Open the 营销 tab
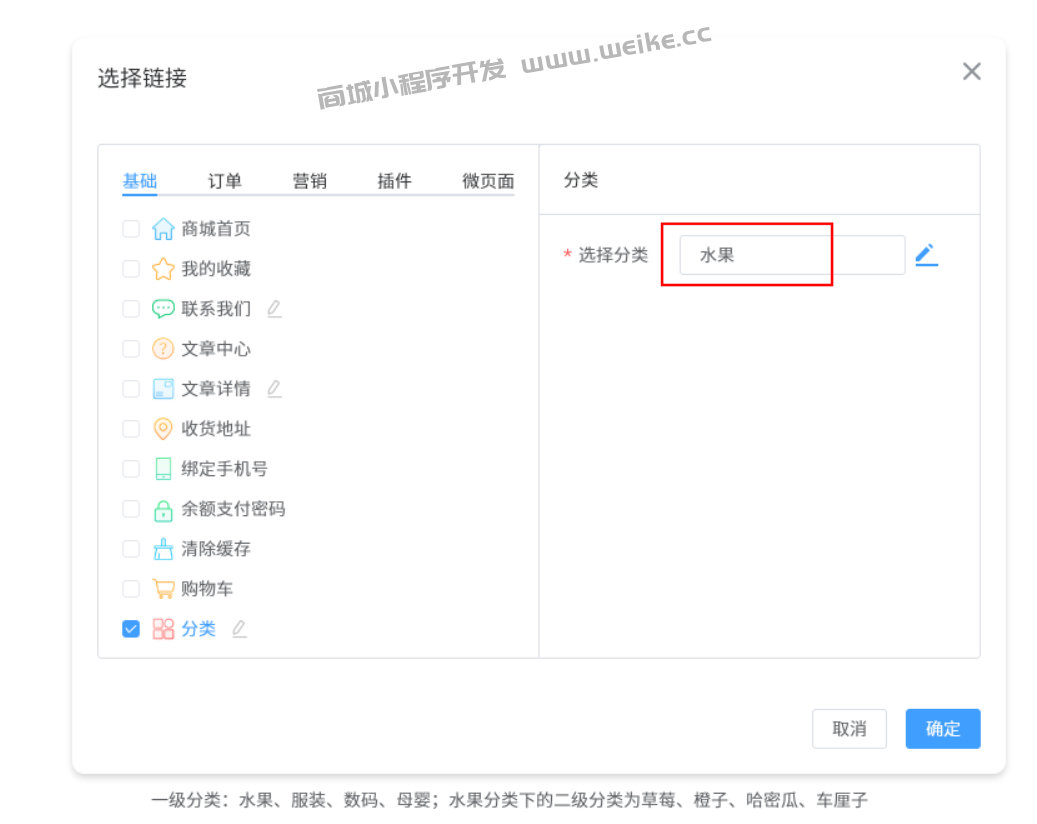This screenshot has width=1037, height=824. tap(310, 181)
